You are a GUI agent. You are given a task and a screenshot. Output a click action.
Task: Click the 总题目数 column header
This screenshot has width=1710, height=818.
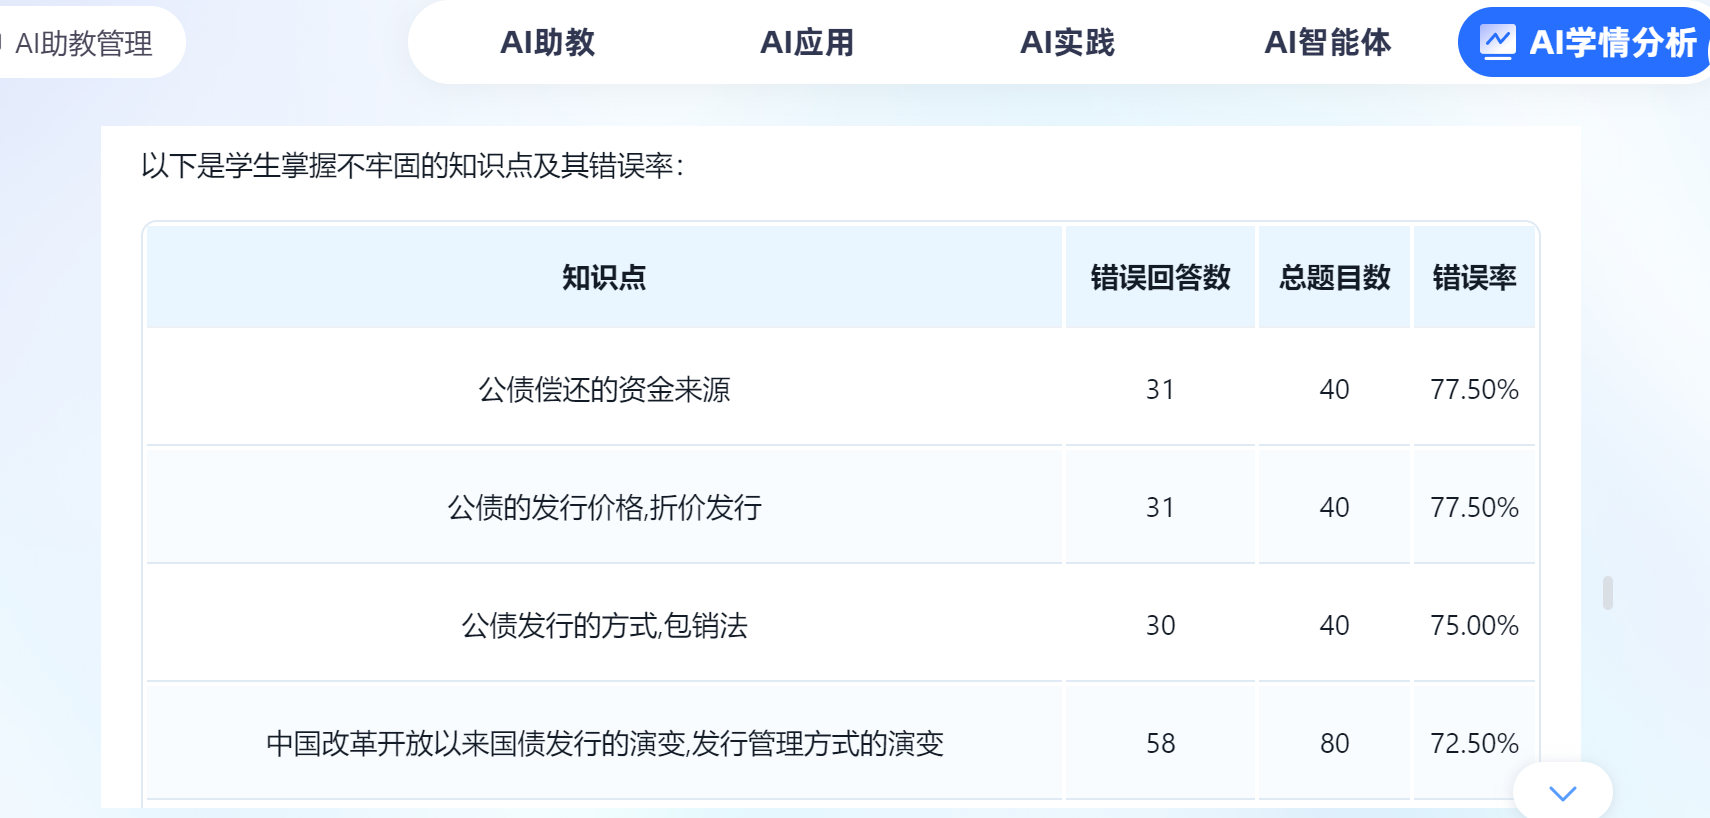tap(1334, 277)
